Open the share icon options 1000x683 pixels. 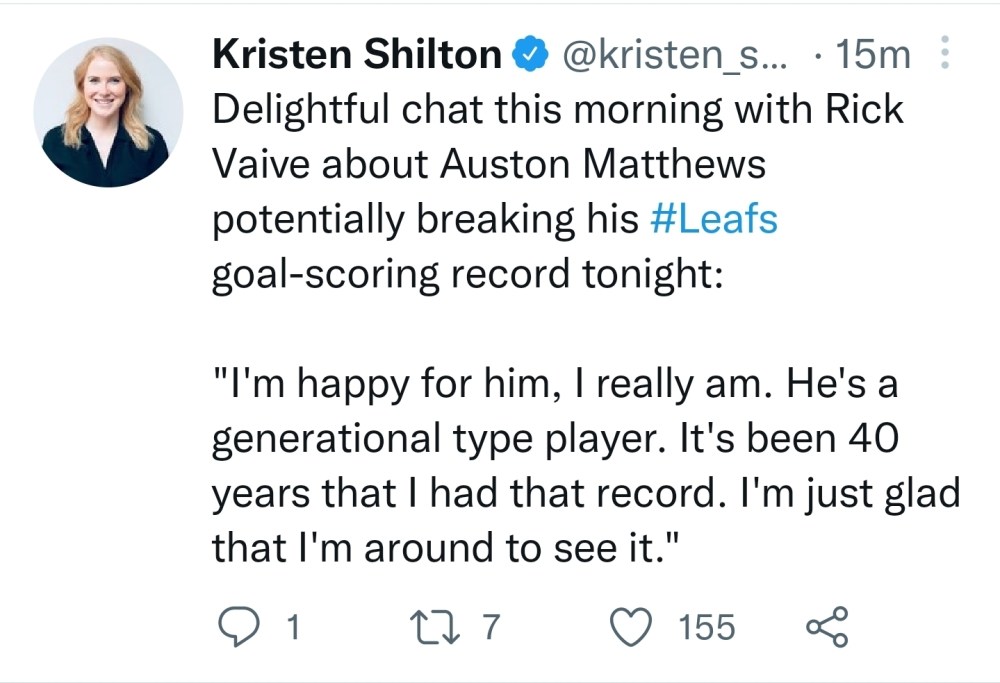point(826,627)
